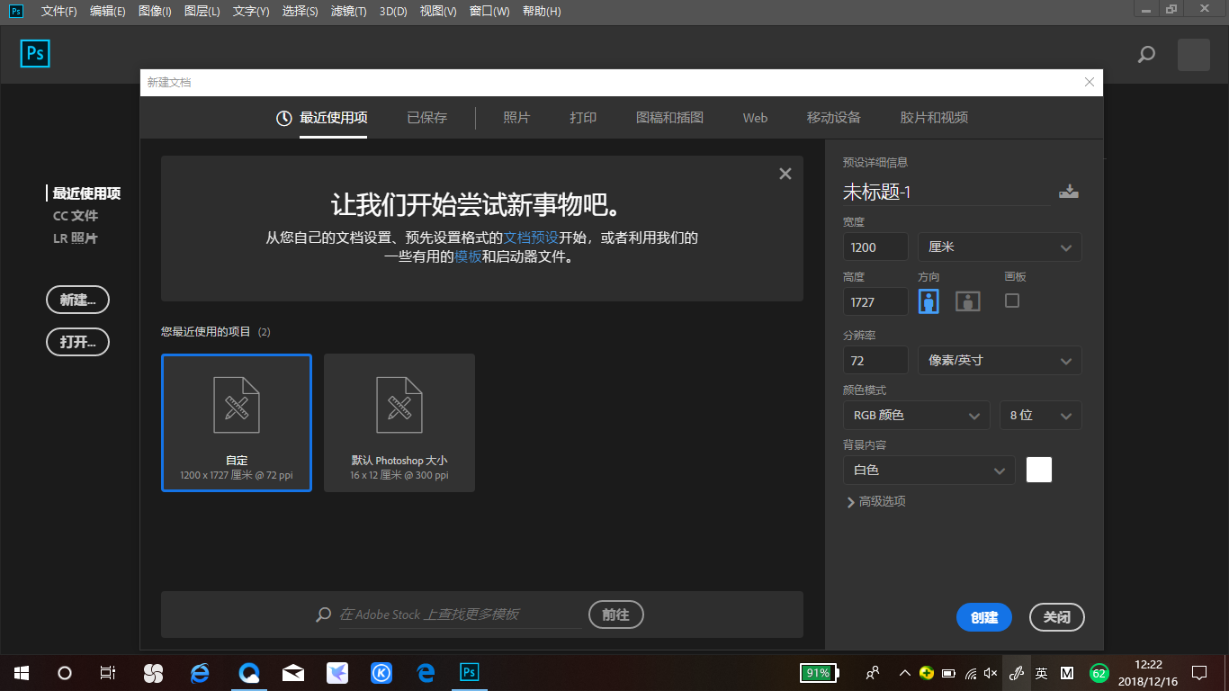1229x691 pixels.
Task: Switch to the 已保存 tab
Action: click(427, 118)
